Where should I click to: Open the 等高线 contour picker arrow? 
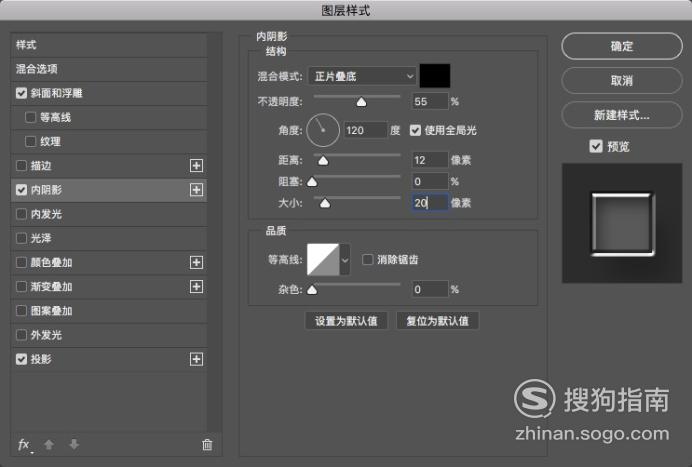(345, 260)
